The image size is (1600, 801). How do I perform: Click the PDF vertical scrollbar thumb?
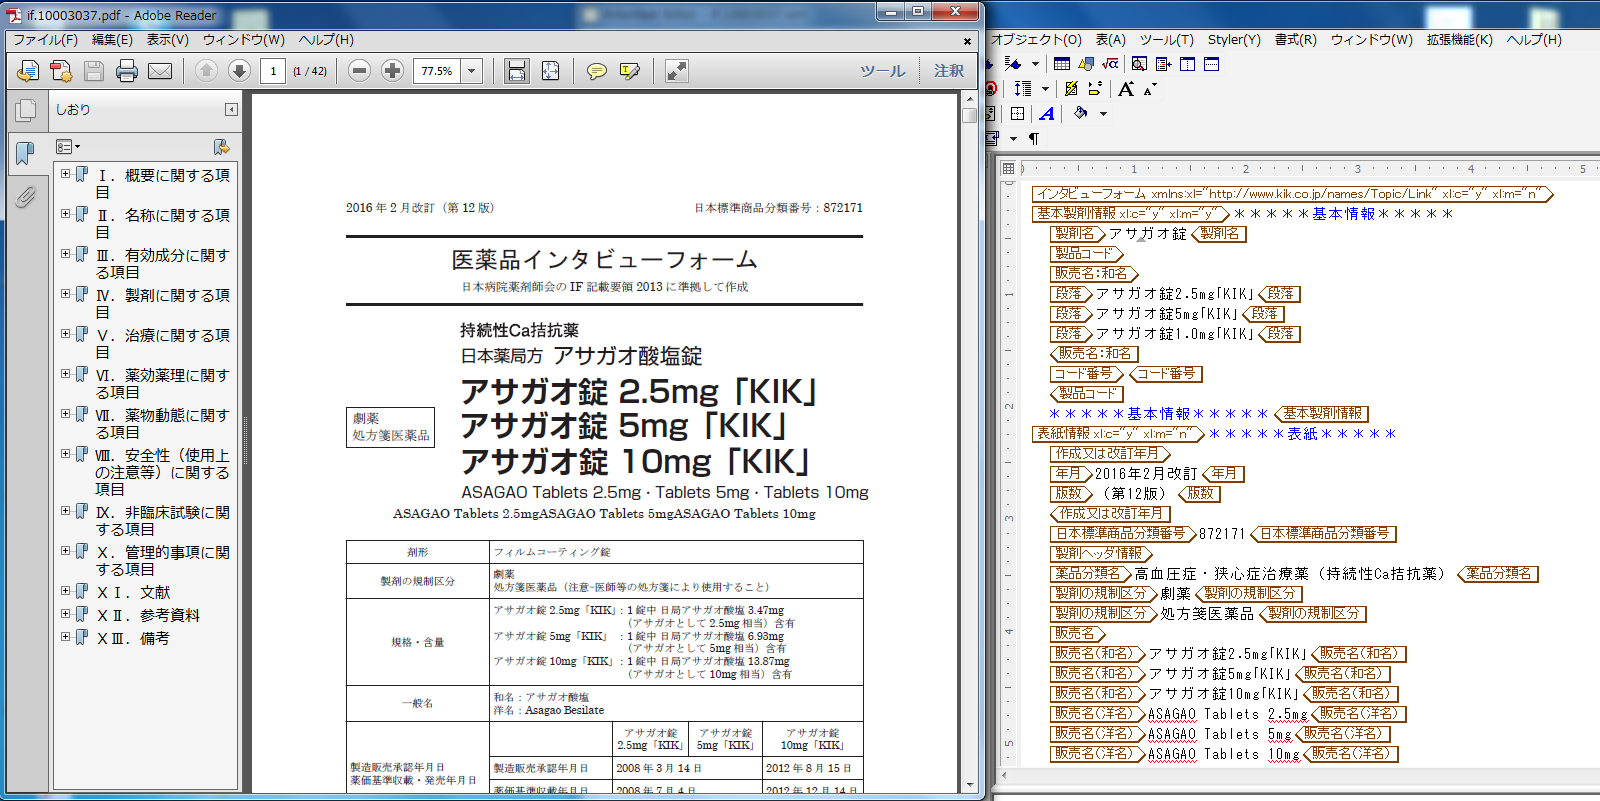pos(969,115)
